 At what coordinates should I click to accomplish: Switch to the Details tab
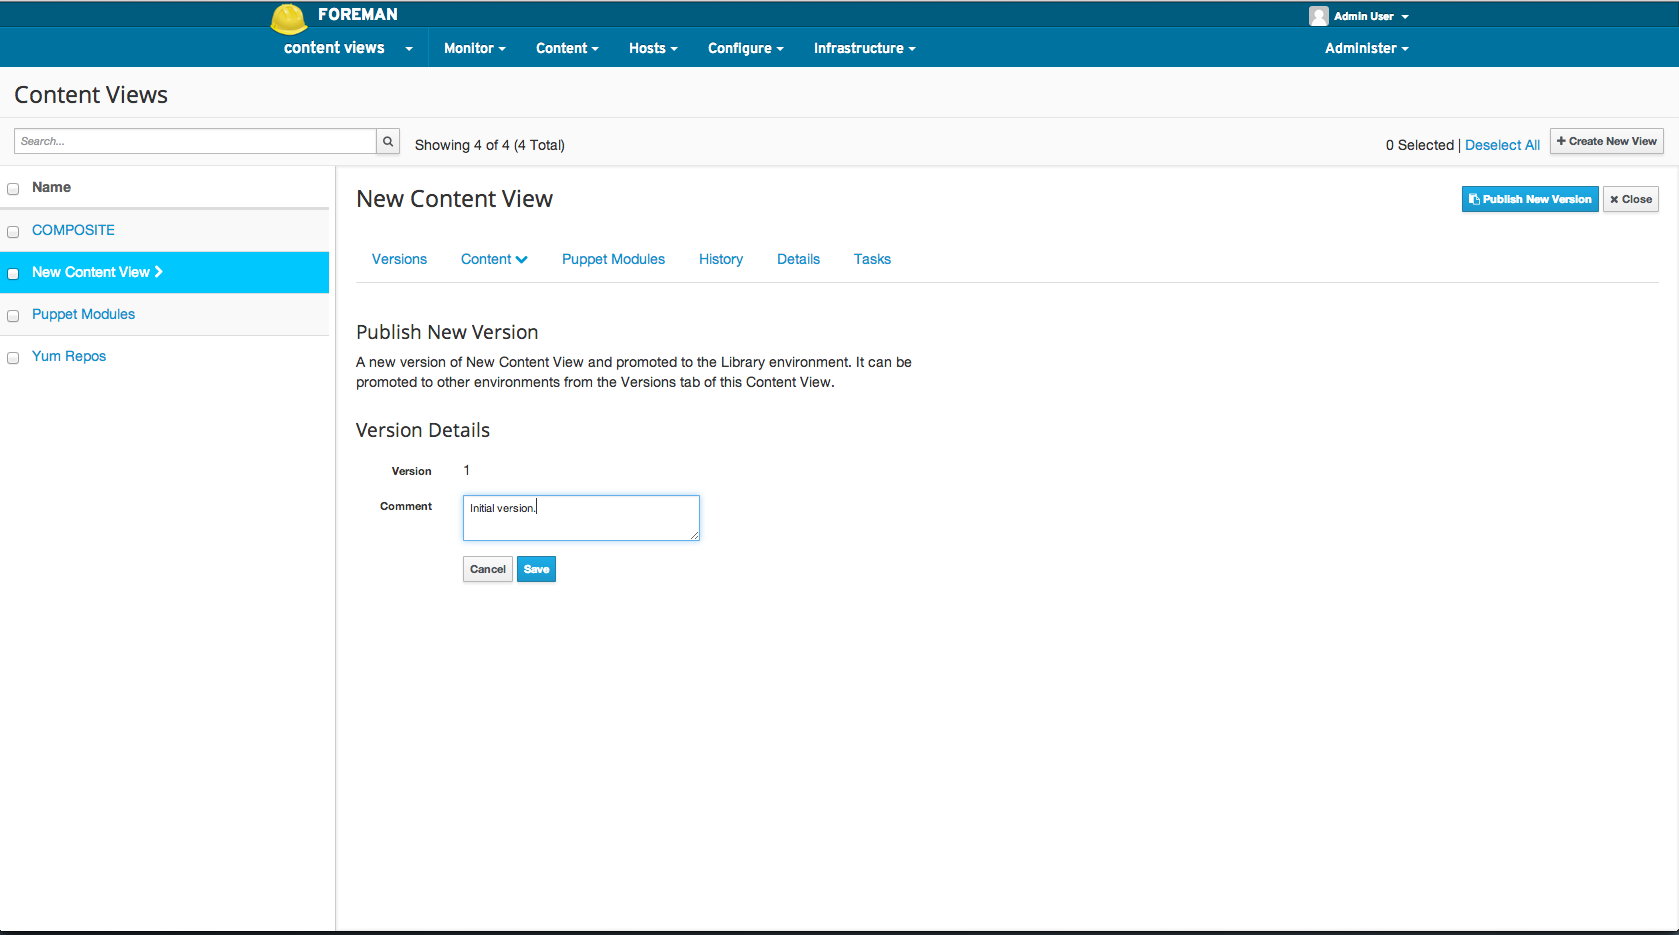click(x=798, y=259)
